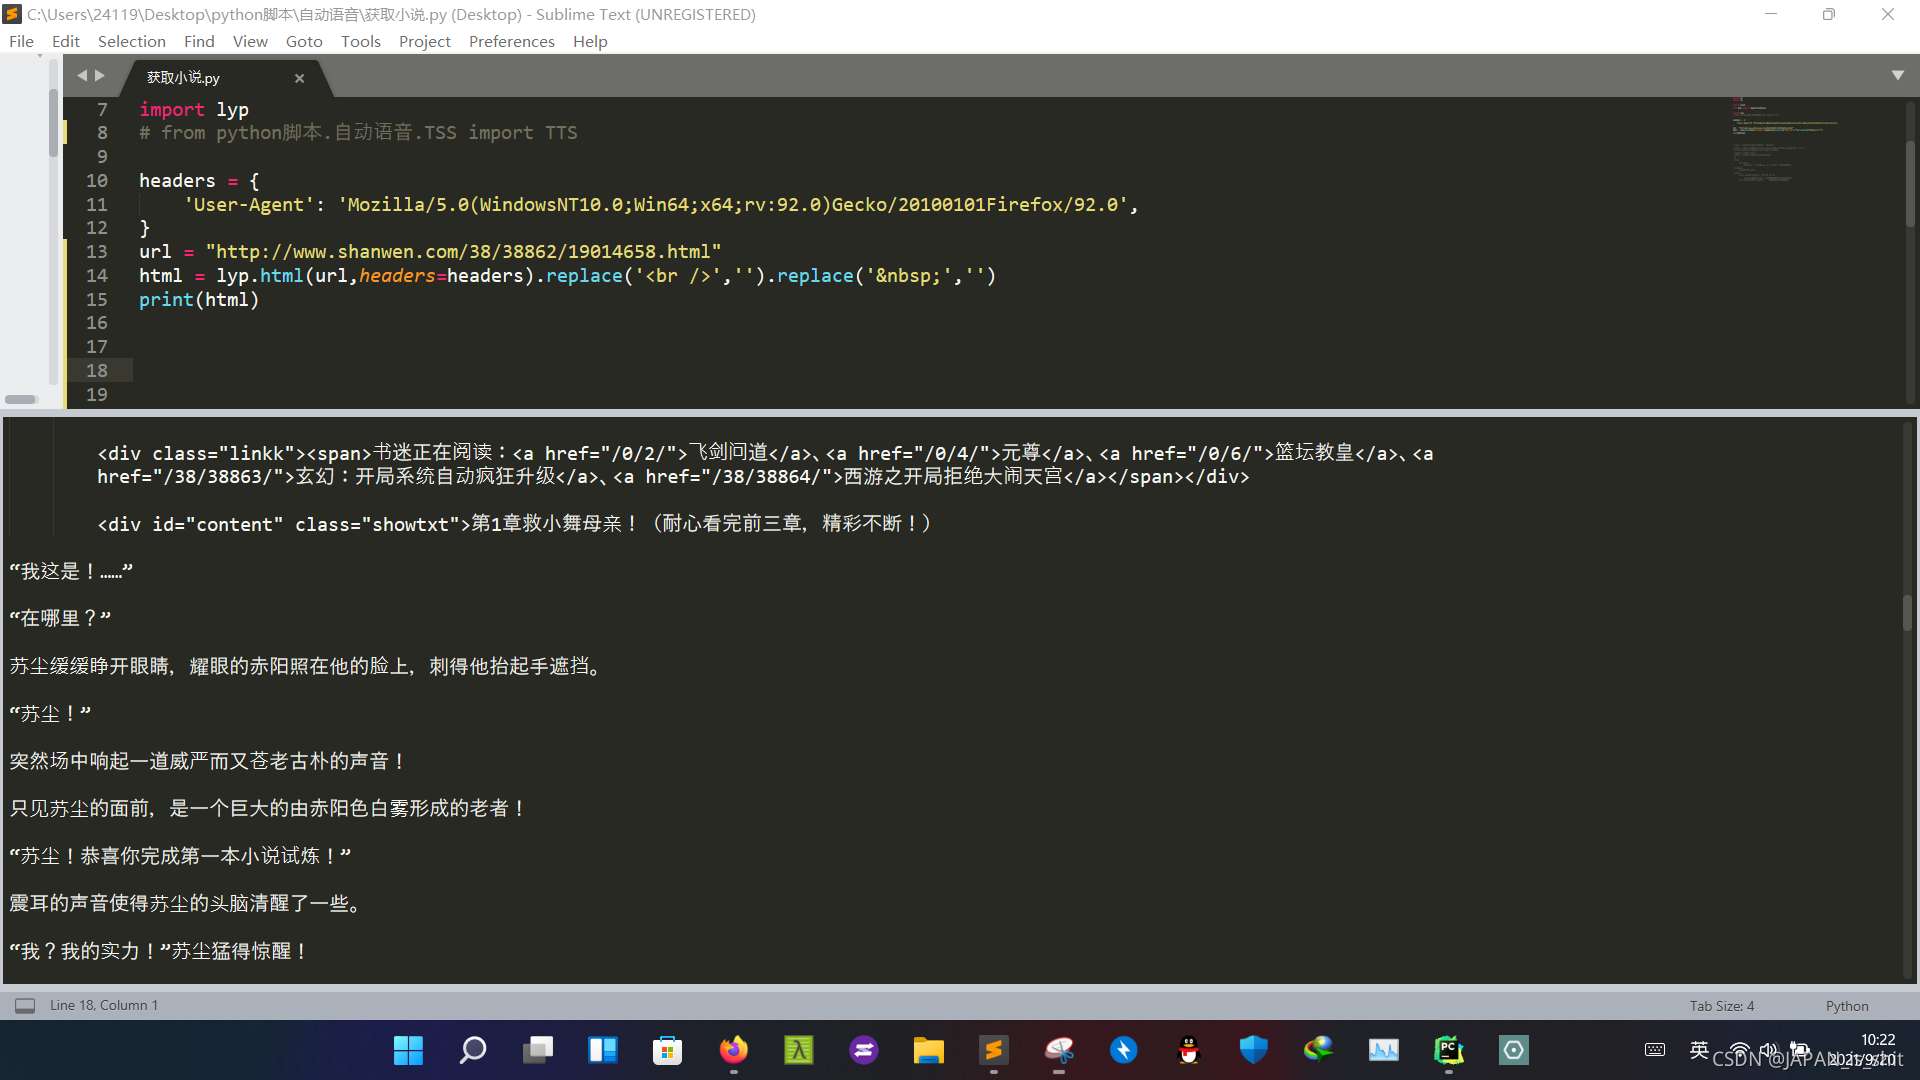Click line number 18 in gutter
Image resolution: width=1920 pixels, height=1080 pixels.
coord(97,370)
